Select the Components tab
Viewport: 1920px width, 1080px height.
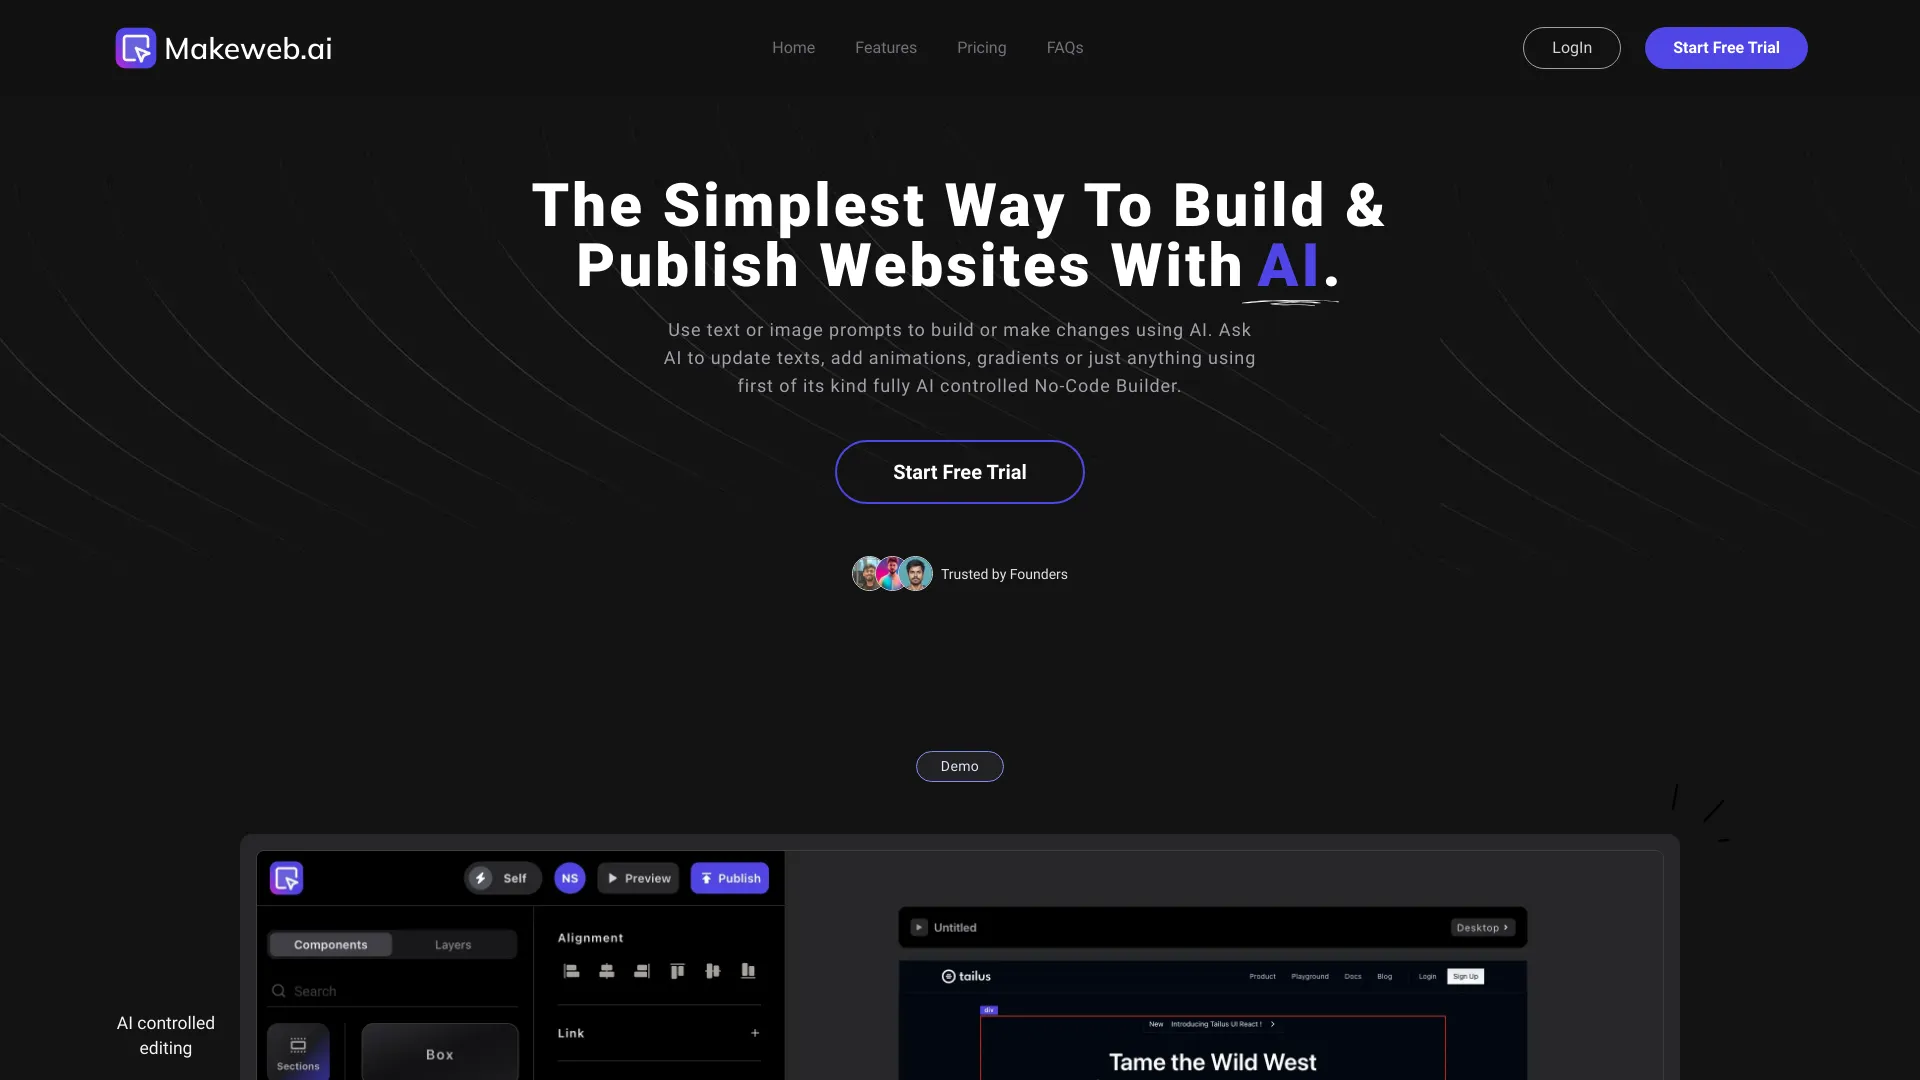click(x=330, y=944)
